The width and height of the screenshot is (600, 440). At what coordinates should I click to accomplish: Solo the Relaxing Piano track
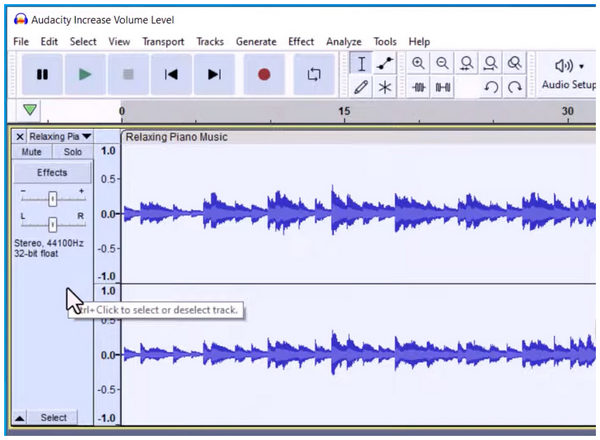[x=73, y=152]
